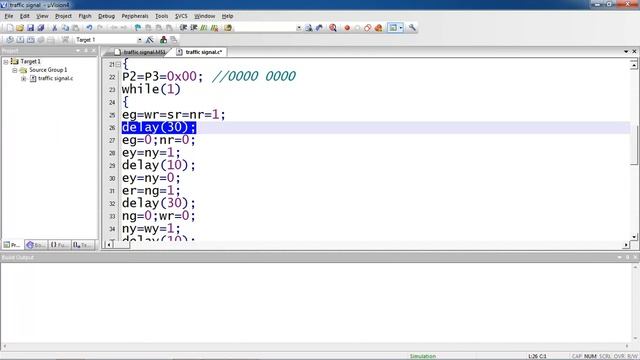Click the New file toolbar icon
Image resolution: width=640 pixels, height=360 pixels.
10,28
